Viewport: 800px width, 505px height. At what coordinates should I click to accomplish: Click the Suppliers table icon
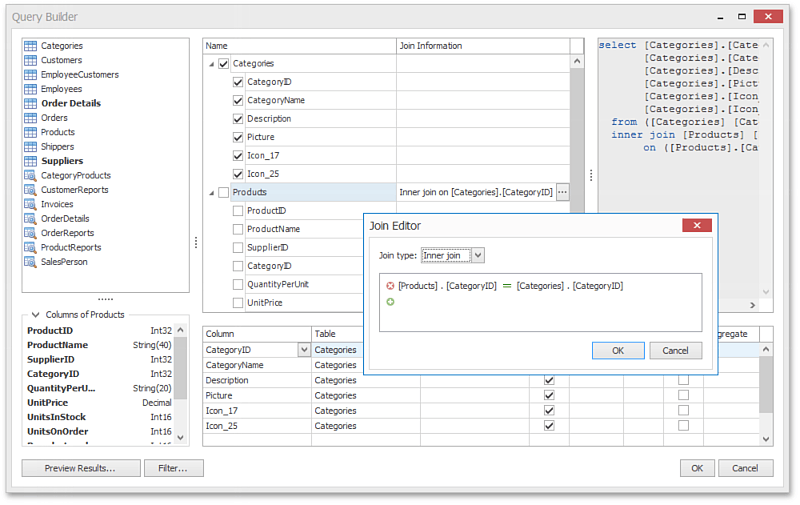tap(30, 161)
